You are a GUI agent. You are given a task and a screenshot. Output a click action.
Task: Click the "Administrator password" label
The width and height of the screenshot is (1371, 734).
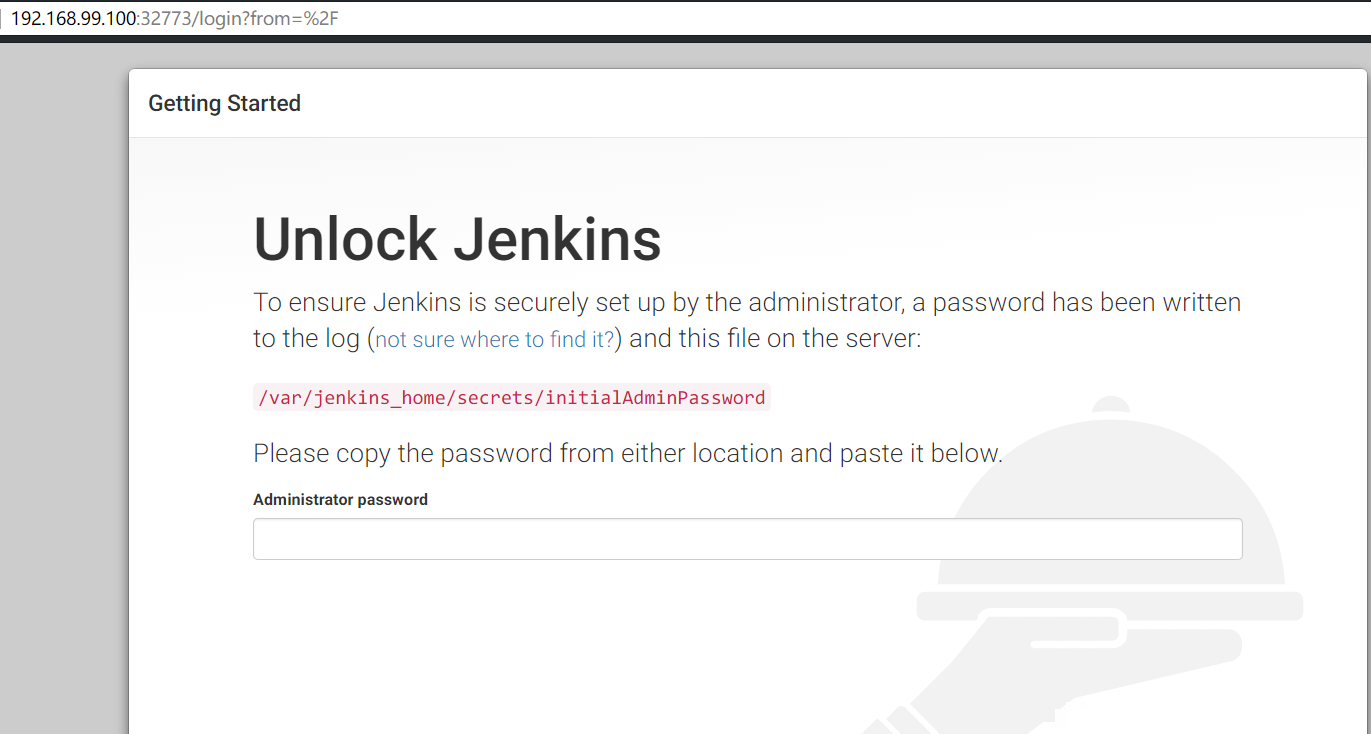pyautogui.click(x=340, y=499)
